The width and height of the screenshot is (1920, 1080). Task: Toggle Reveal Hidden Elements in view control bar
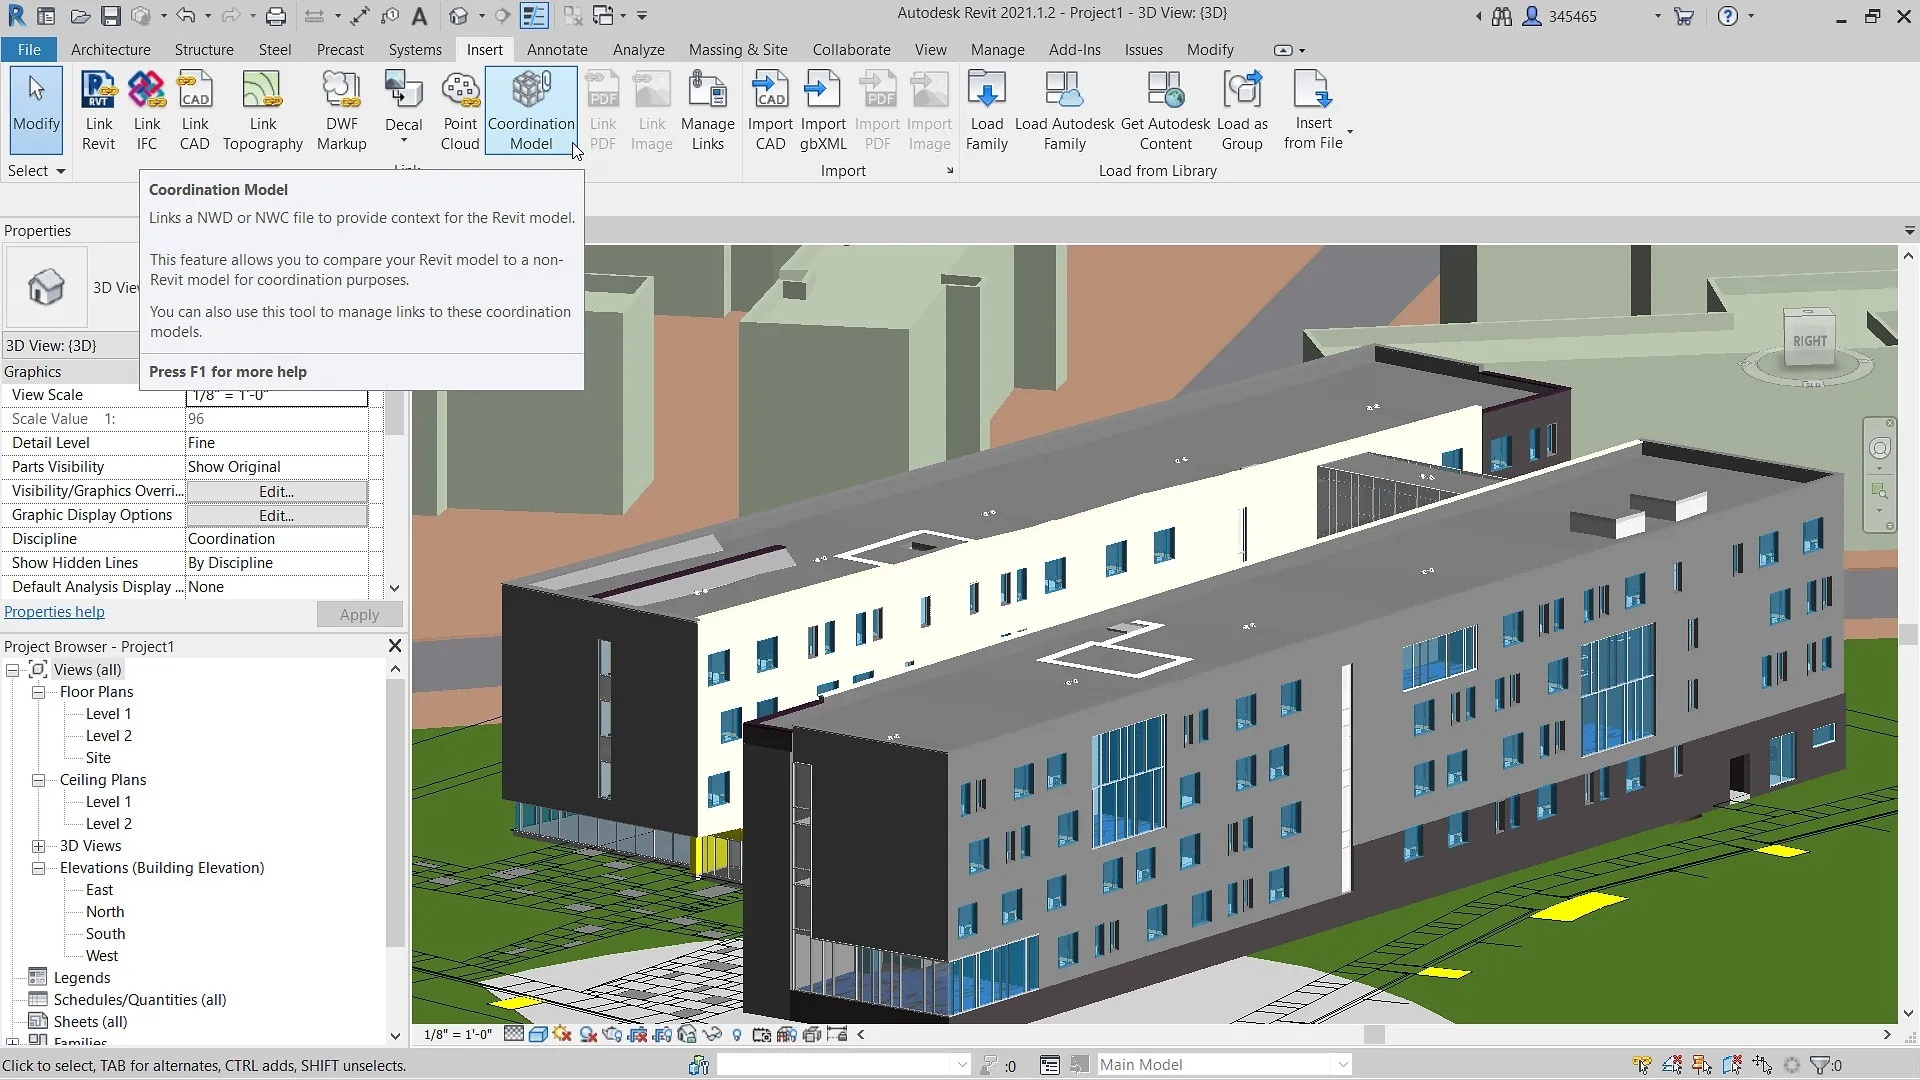(x=737, y=1034)
